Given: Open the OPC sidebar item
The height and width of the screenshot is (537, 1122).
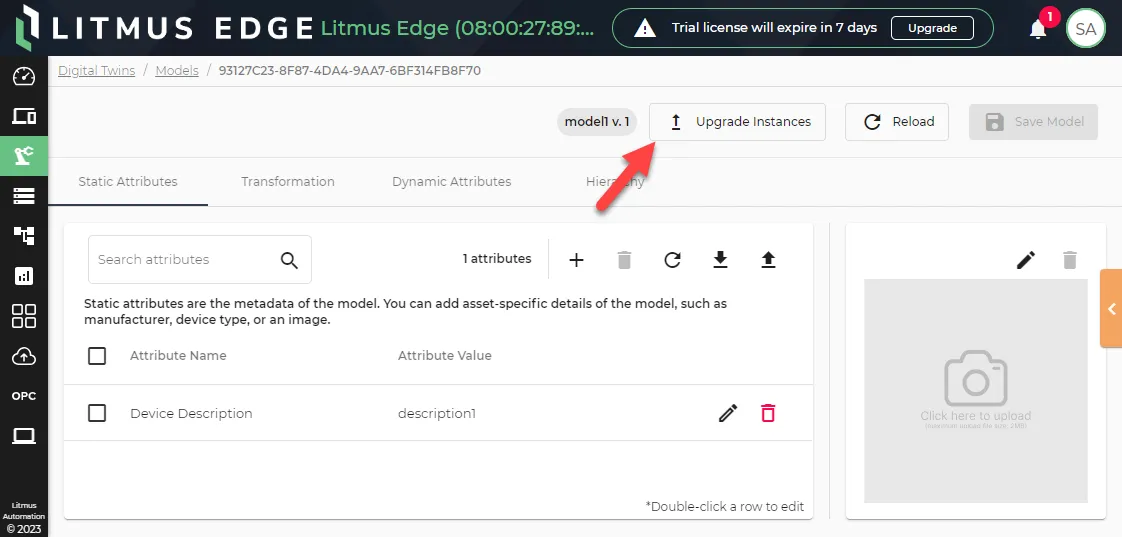Looking at the screenshot, I should 24,396.
